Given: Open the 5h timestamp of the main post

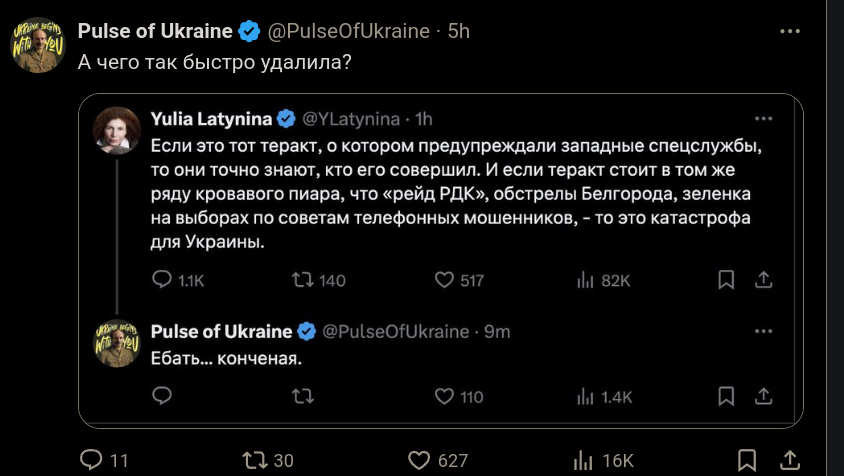Looking at the screenshot, I should coord(458,31).
